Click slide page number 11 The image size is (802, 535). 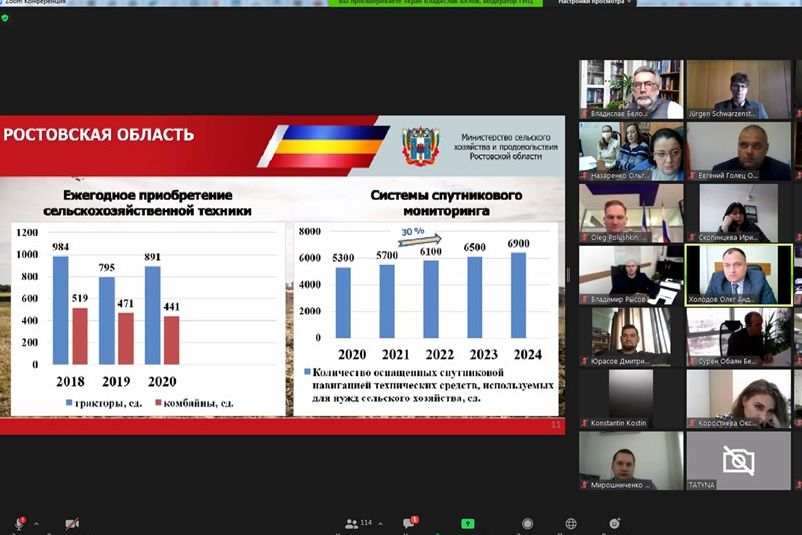point(556,425)
